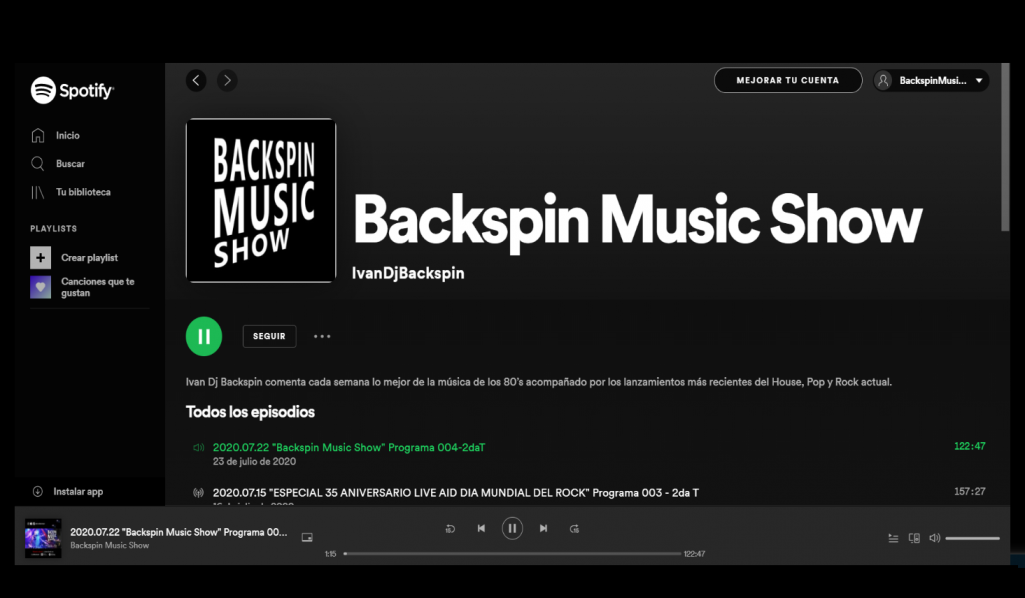Open Canciones que te gustan

98,287
